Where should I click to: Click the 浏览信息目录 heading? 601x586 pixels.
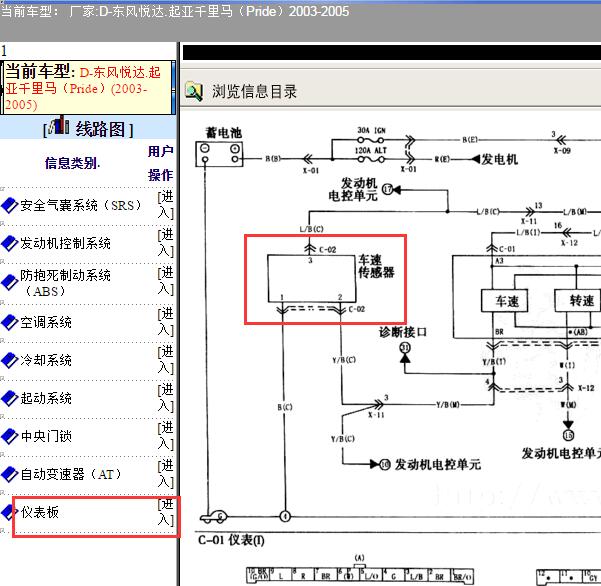[x=255, y=91]
